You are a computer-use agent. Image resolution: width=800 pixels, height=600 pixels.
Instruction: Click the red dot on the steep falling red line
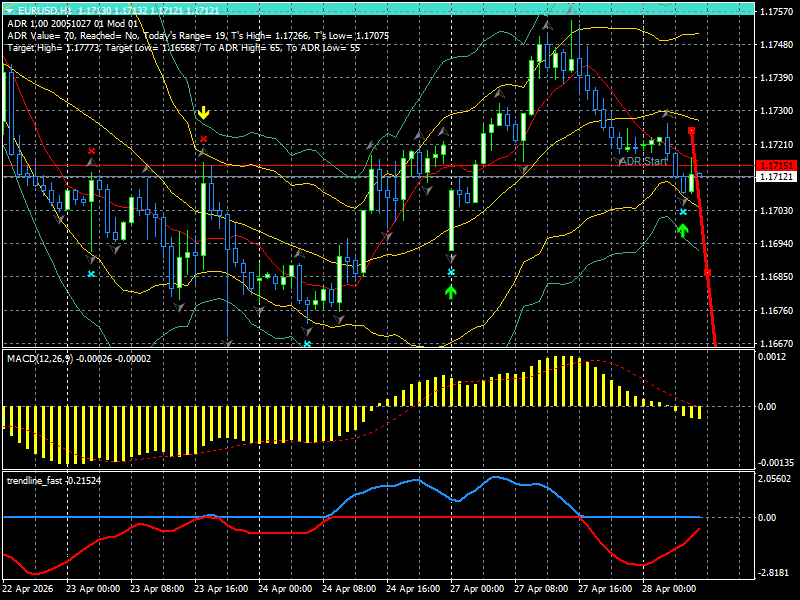706,272
